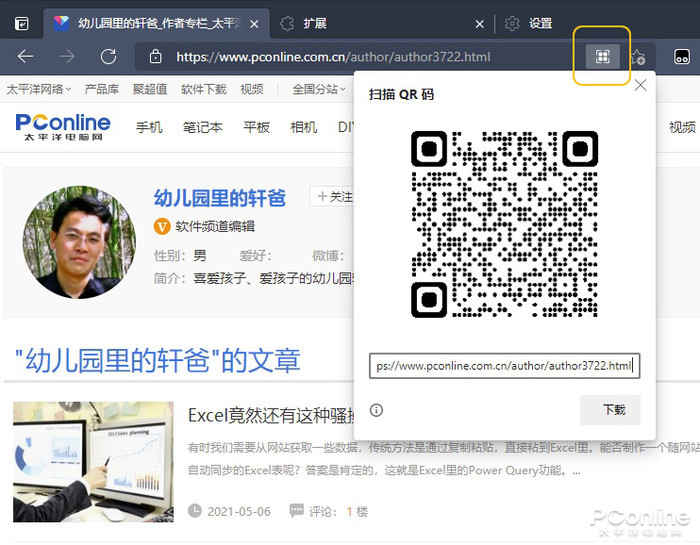Add page to favorites star icon
Viewport: 700px width, 545px height.
click(x=638, y=57)
